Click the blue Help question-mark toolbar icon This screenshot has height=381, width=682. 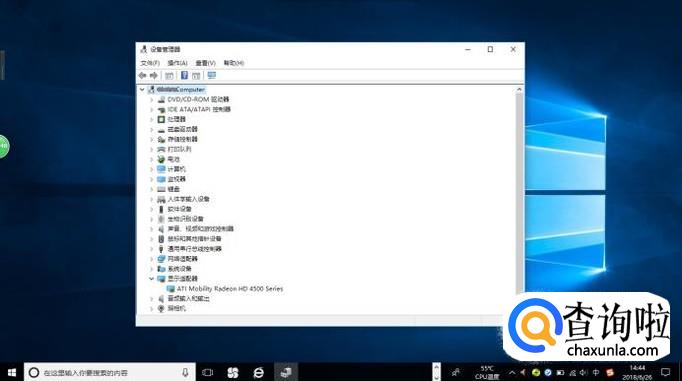(184, 76)
